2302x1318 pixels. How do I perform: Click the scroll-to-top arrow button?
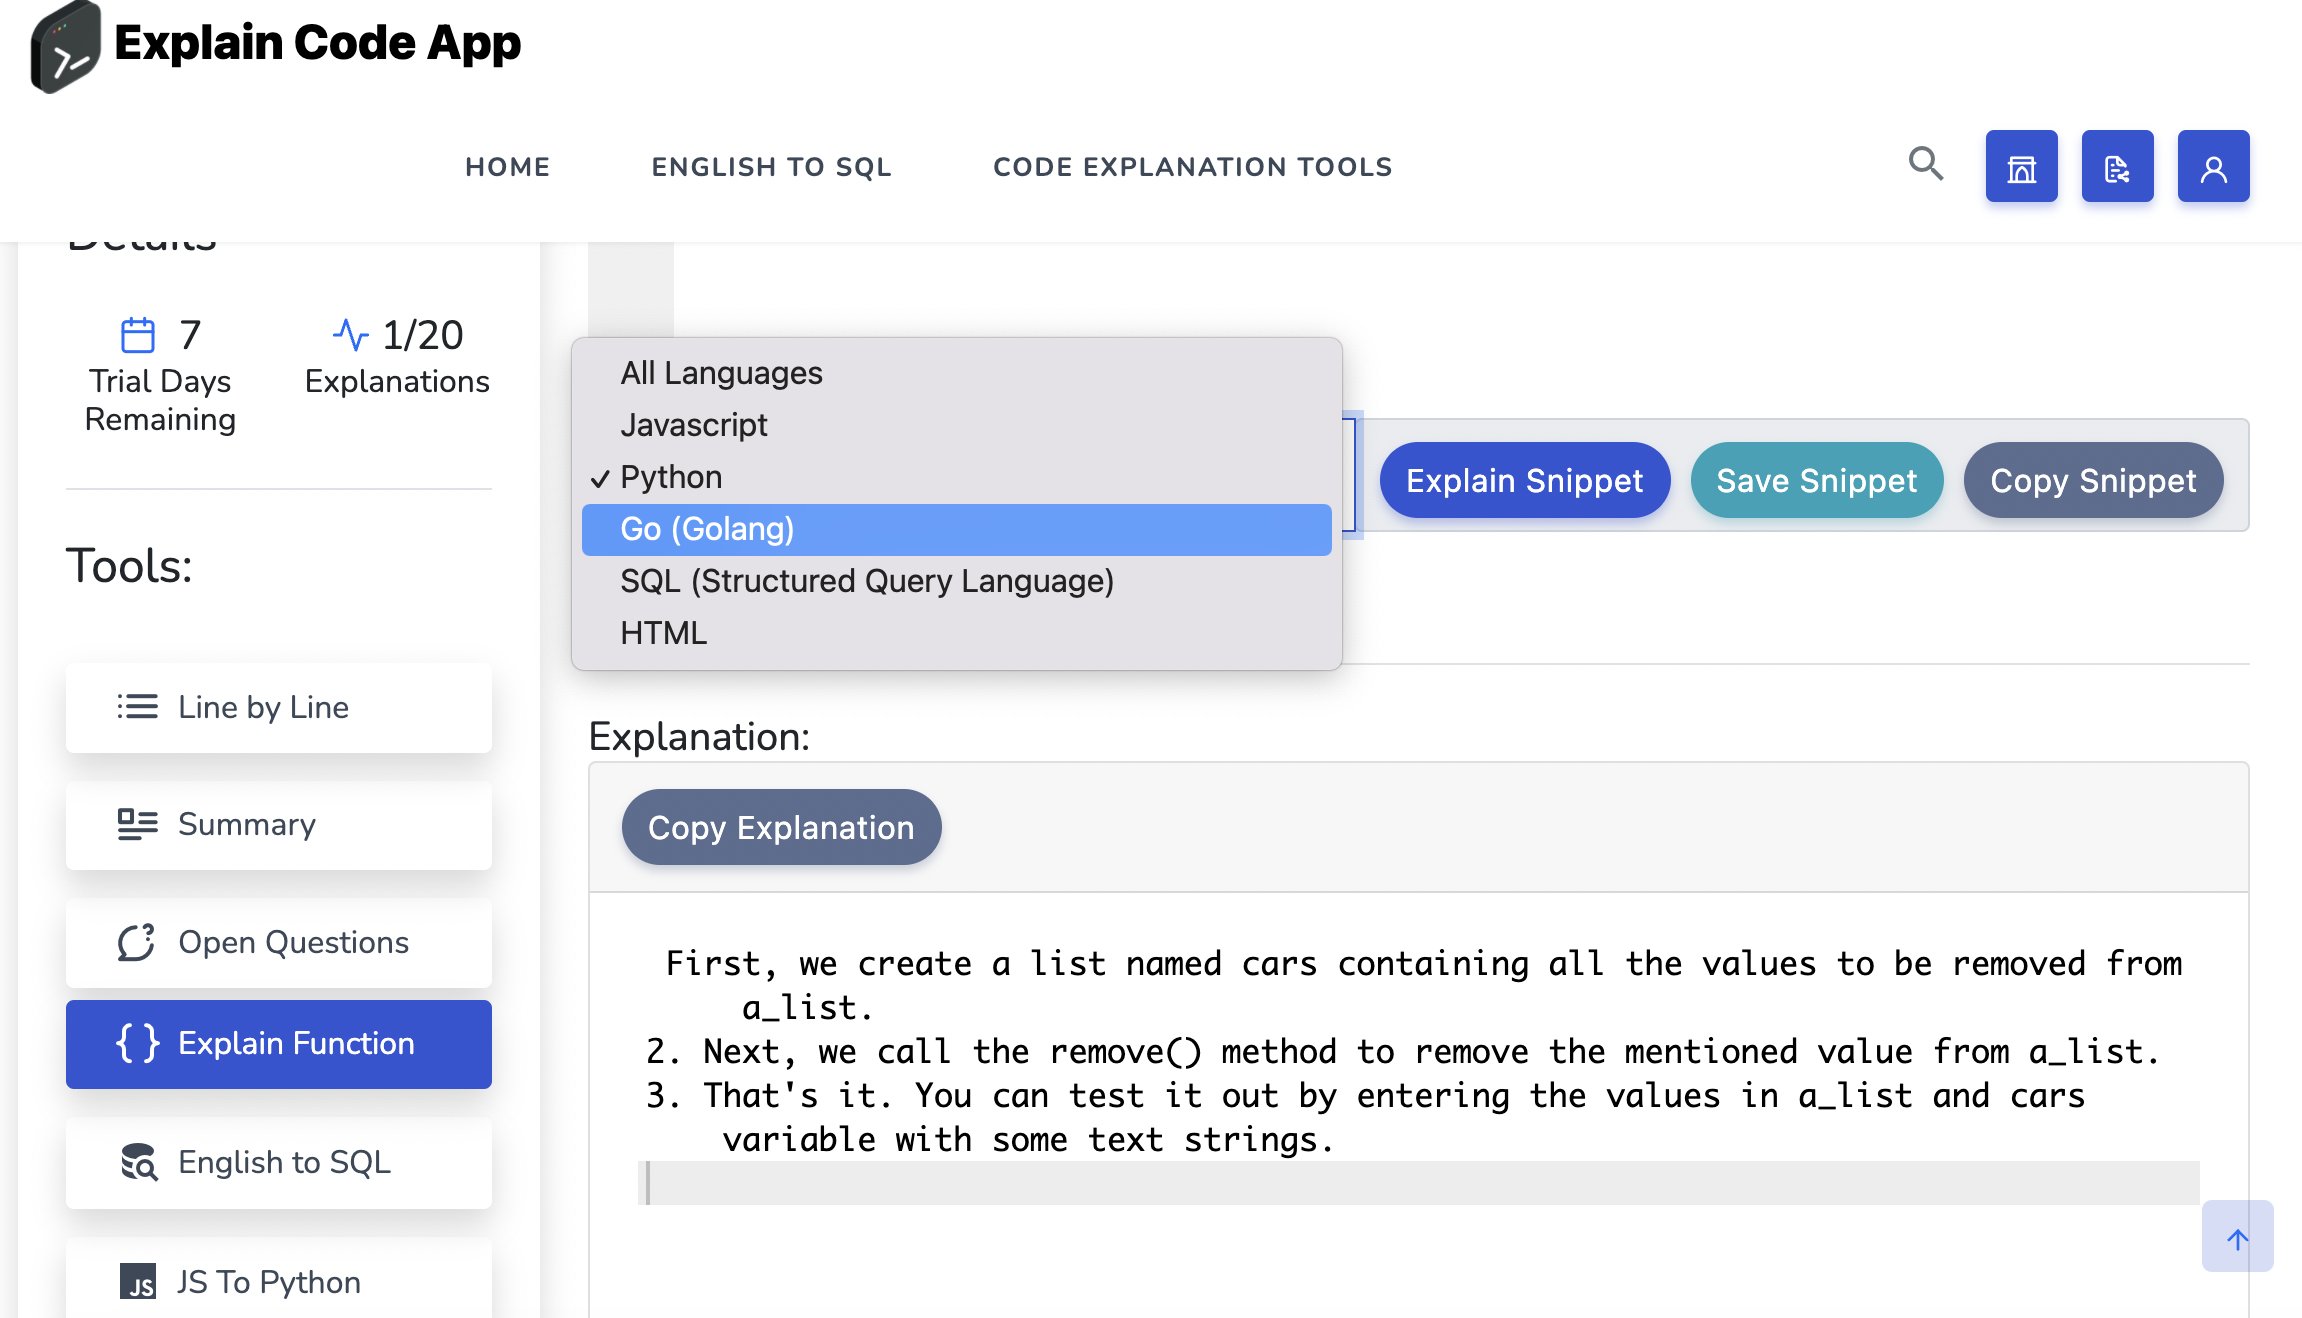coord(2237,1237)
